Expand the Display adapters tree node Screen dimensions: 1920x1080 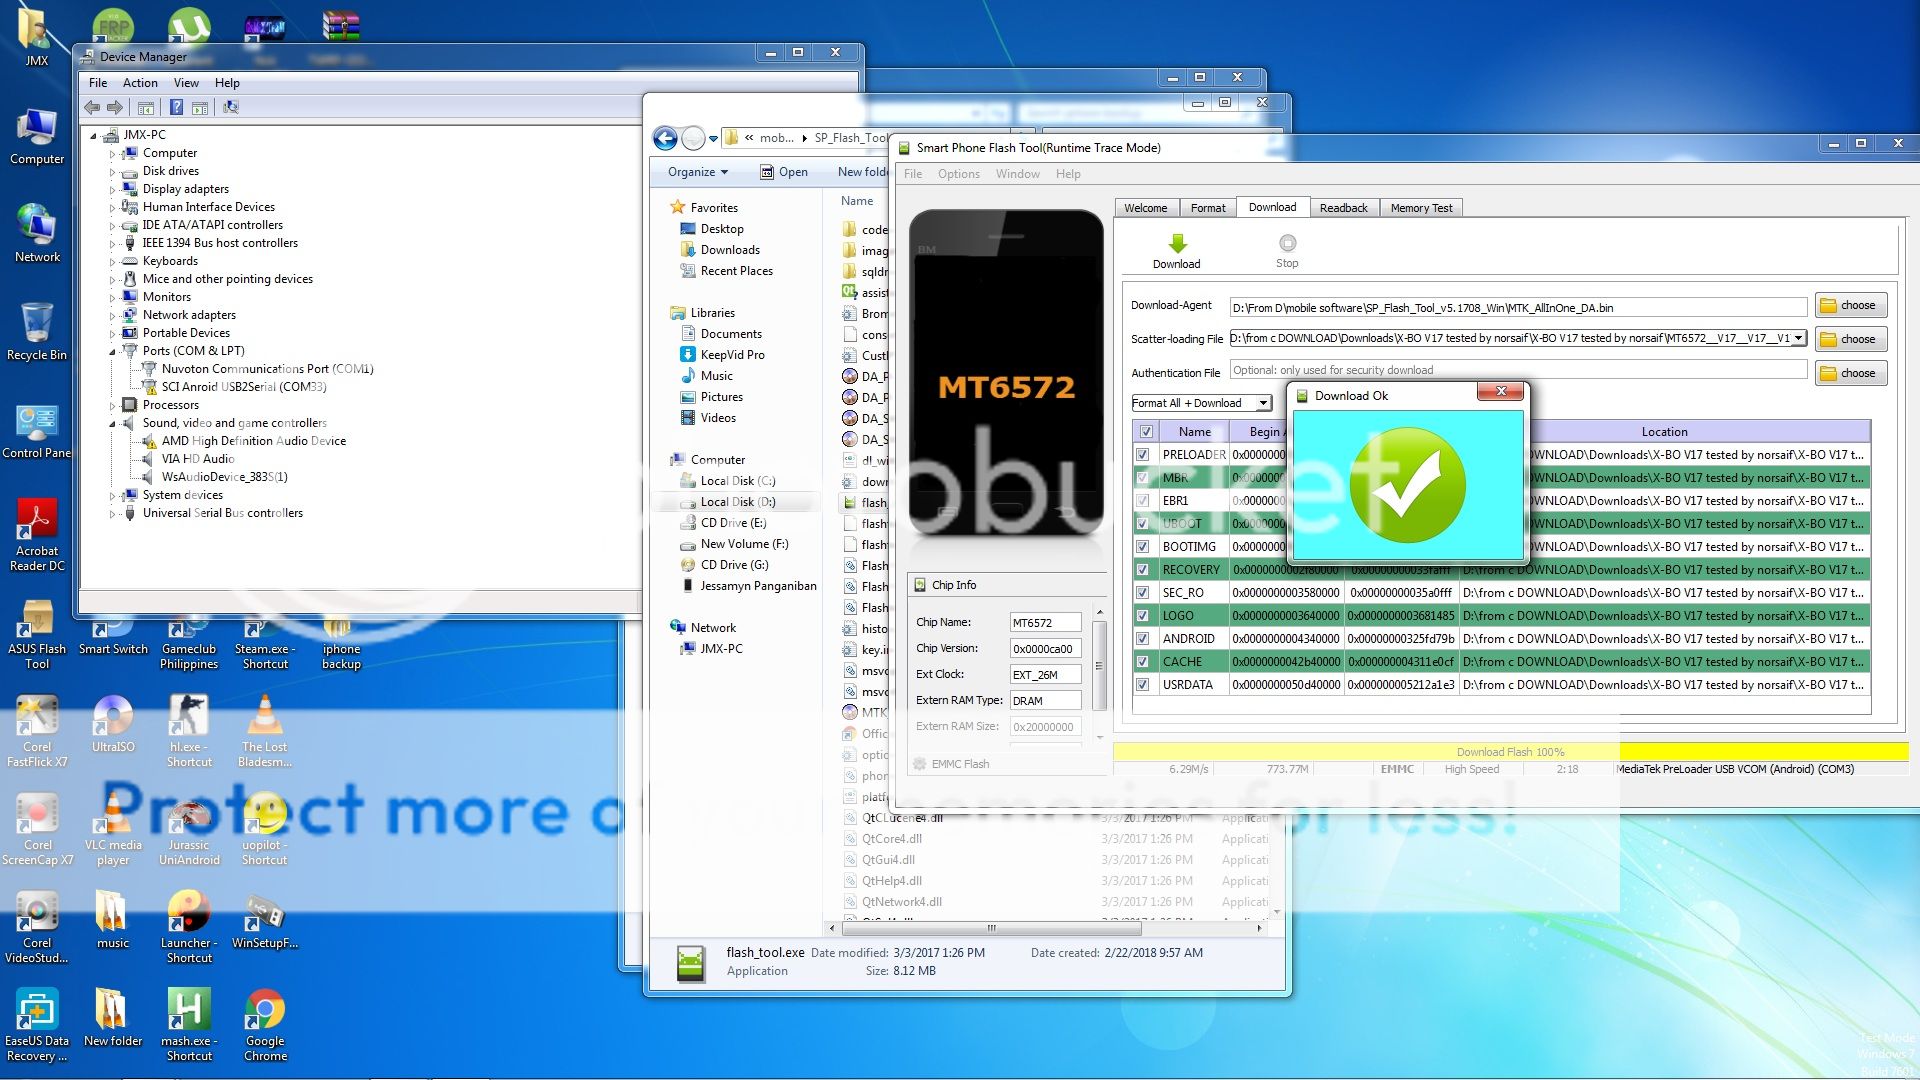[x=113, y=190]
